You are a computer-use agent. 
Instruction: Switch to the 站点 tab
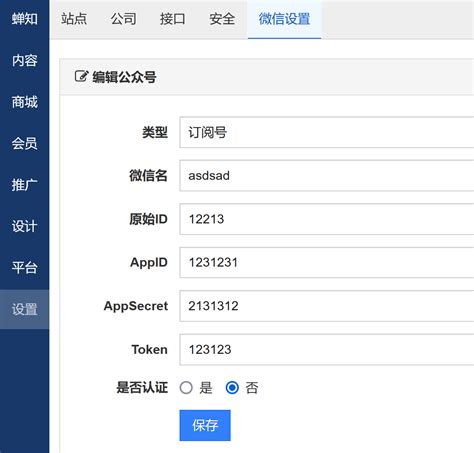tap(74, 19)
